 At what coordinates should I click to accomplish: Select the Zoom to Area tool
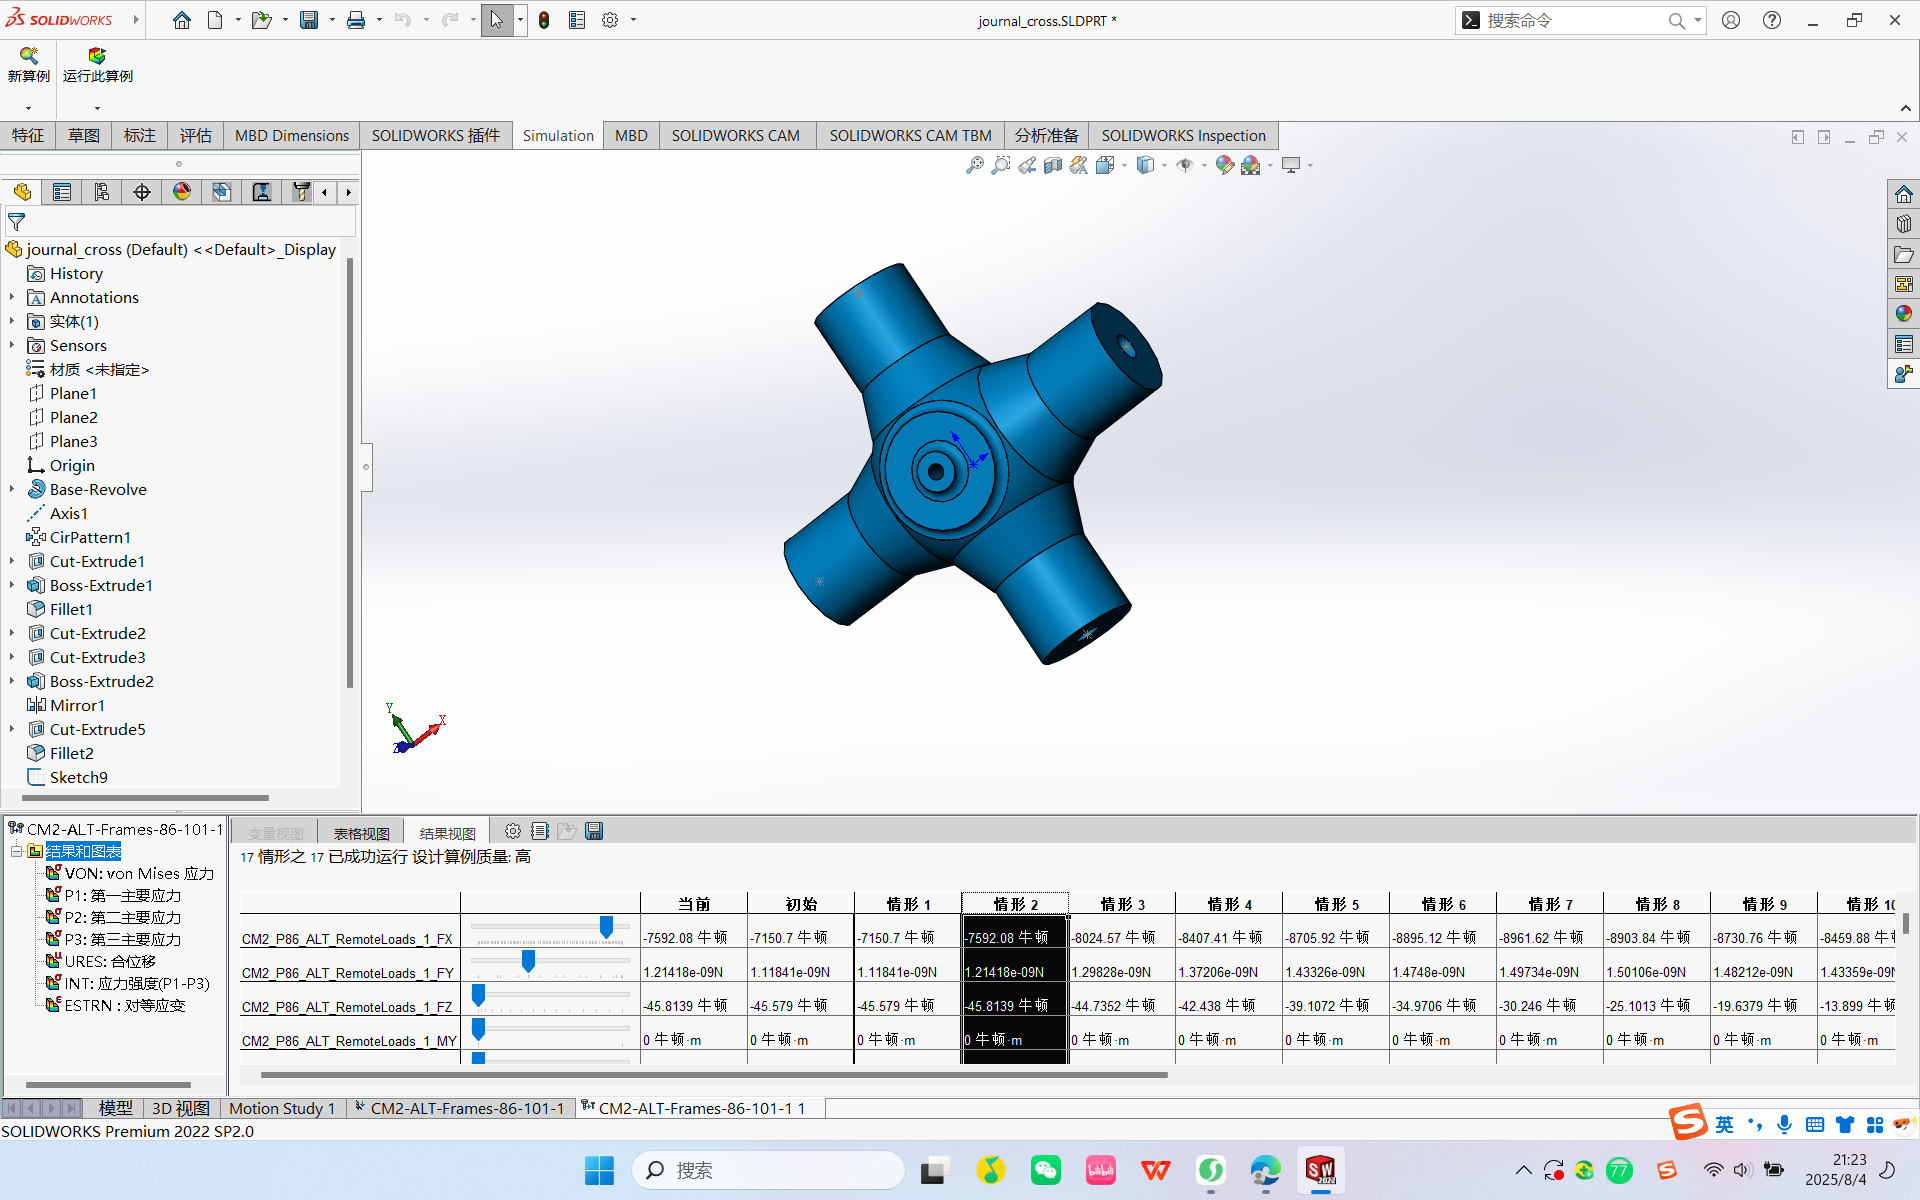[1001, 165]
